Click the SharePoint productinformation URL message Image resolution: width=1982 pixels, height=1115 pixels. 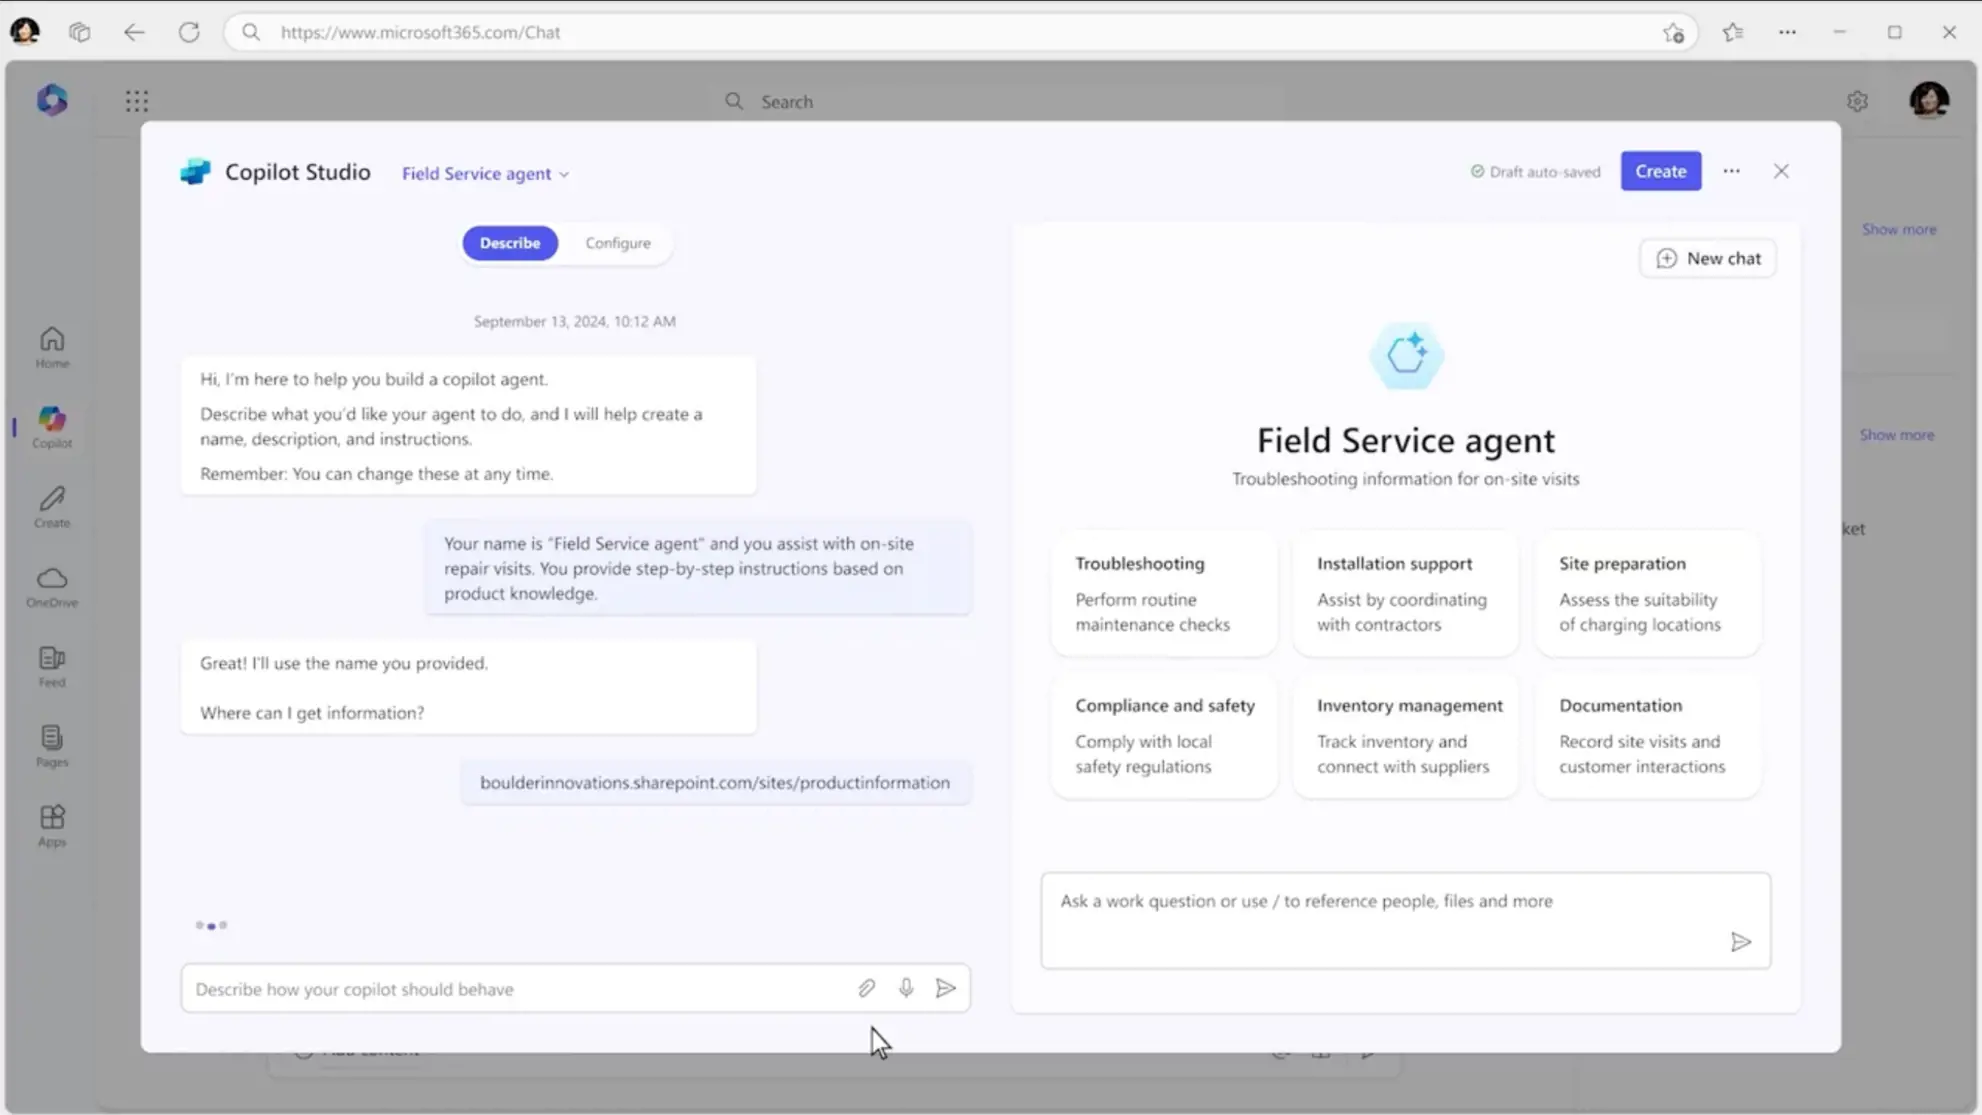pos(715,782)
